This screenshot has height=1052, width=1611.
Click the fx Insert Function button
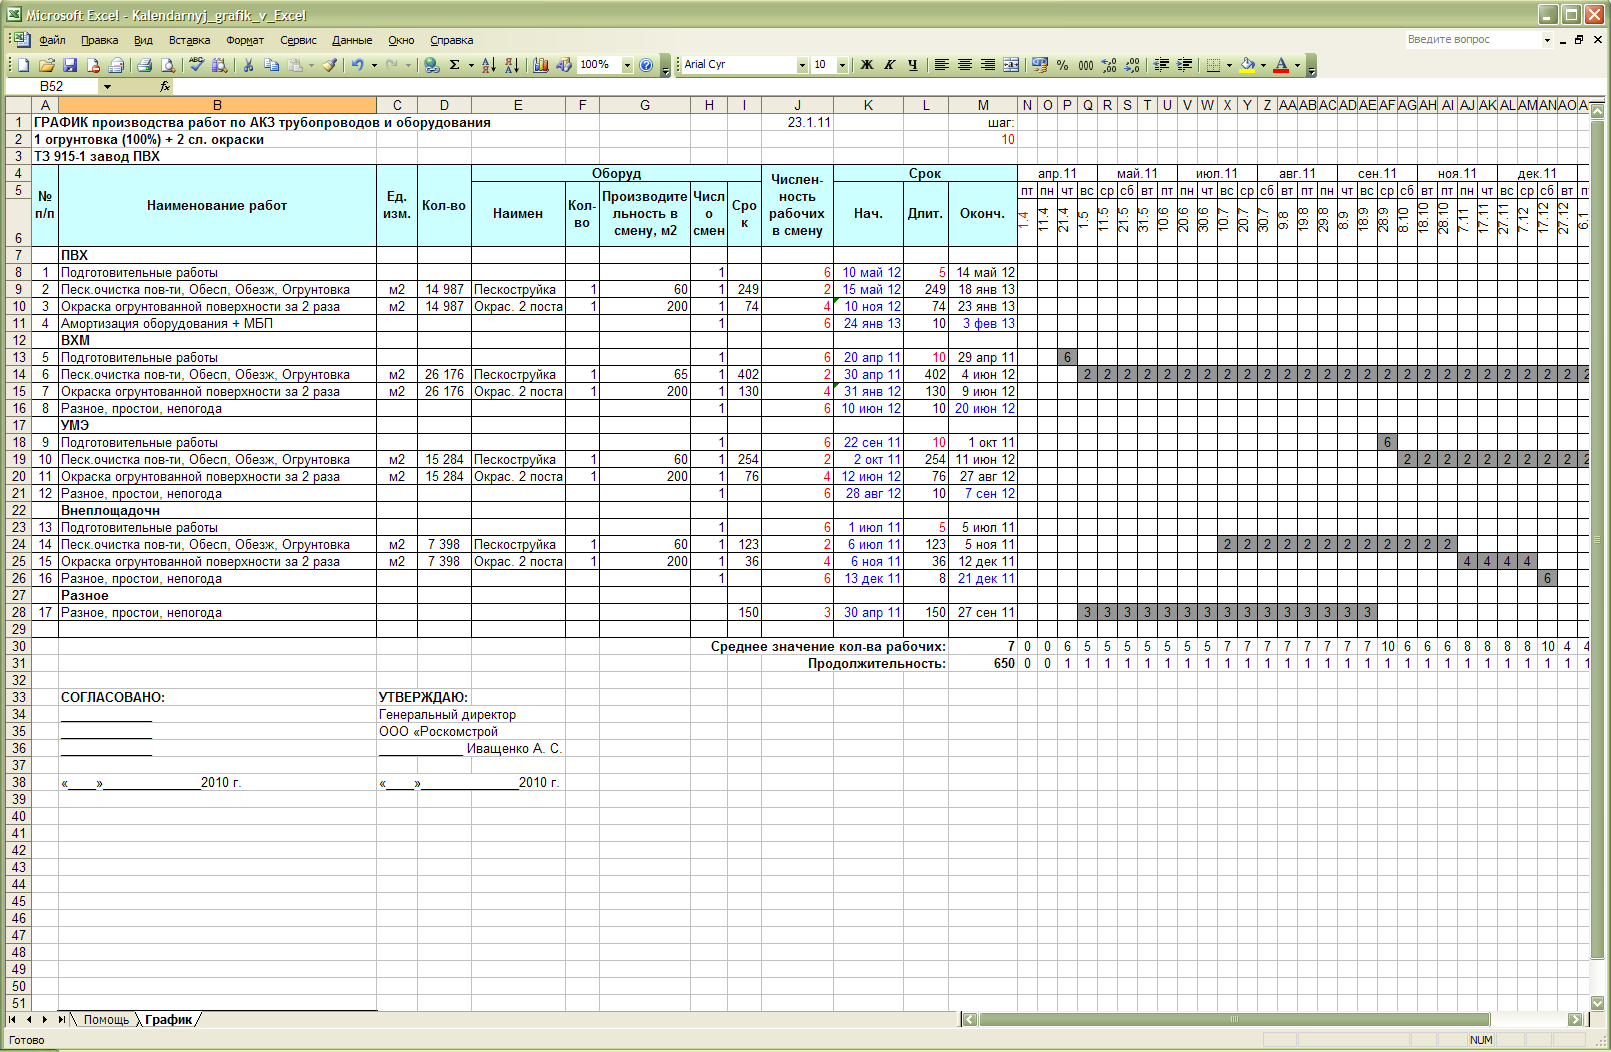pos(165,87)
